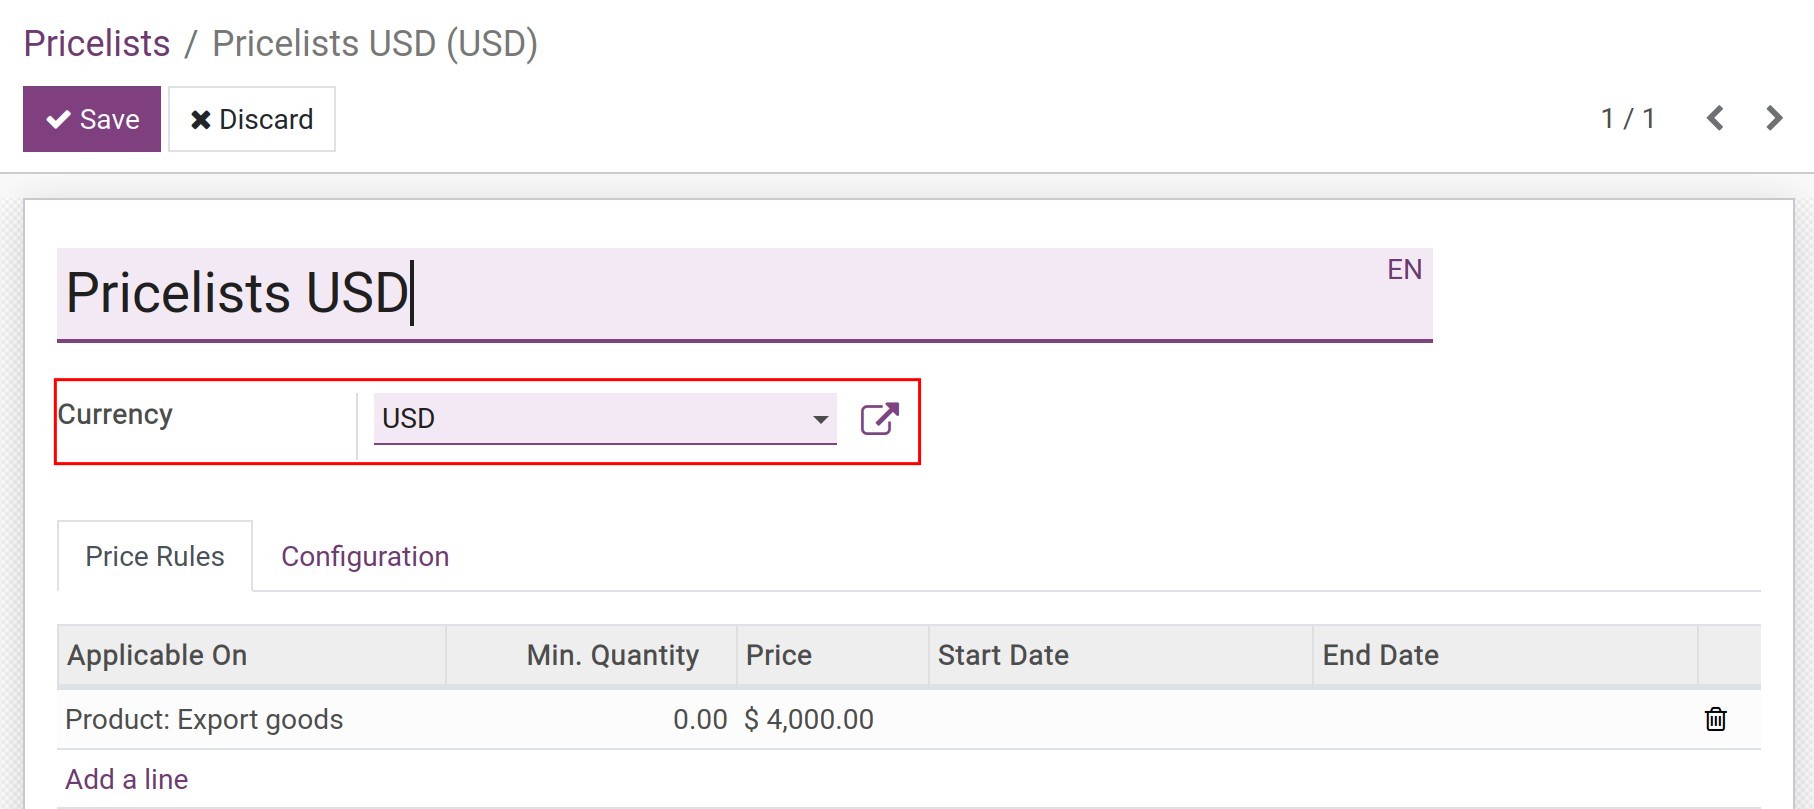Sort by the Applicable On column header

[251, 655]
